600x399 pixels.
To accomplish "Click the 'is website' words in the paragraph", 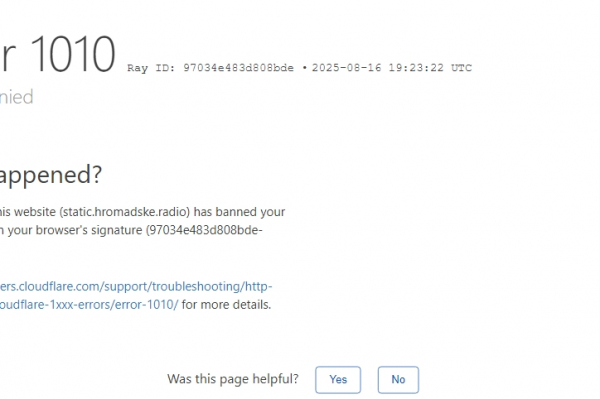I will point(28,212).
